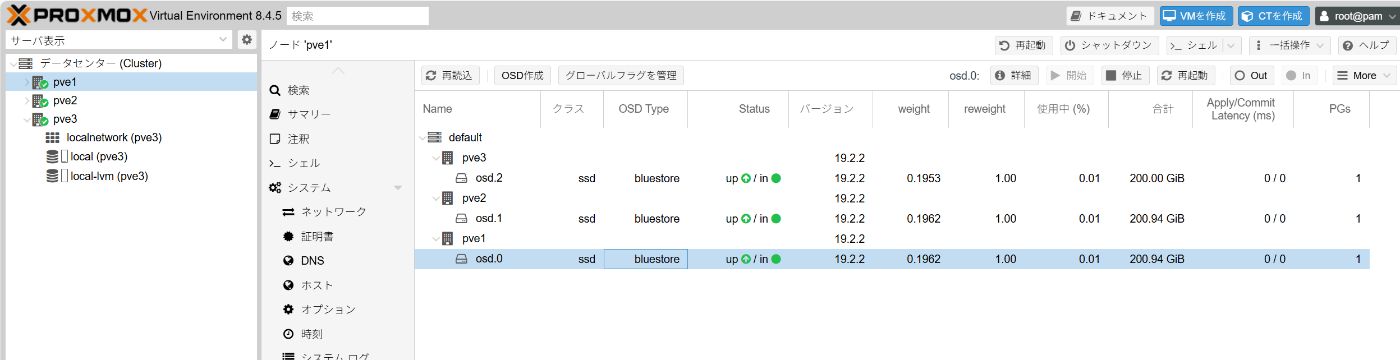Select the pve2 node icon in tree
Image resolution: width=1400 pixels, height=360 pixels.
click(40, 101)
